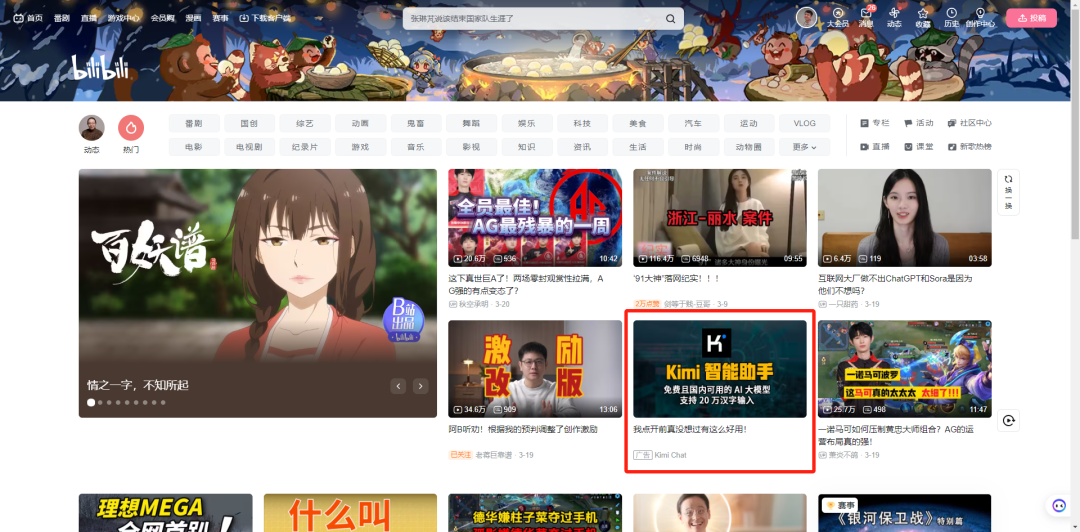Select the VLOG category tab
The width and height of the screenshot is (1080, 532).
point(804,123)
